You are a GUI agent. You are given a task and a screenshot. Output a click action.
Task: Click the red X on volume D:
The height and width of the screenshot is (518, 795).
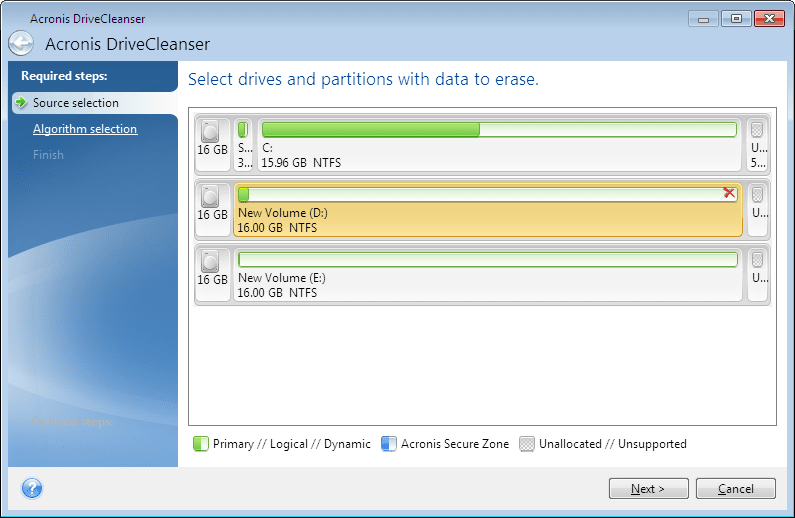730,194
